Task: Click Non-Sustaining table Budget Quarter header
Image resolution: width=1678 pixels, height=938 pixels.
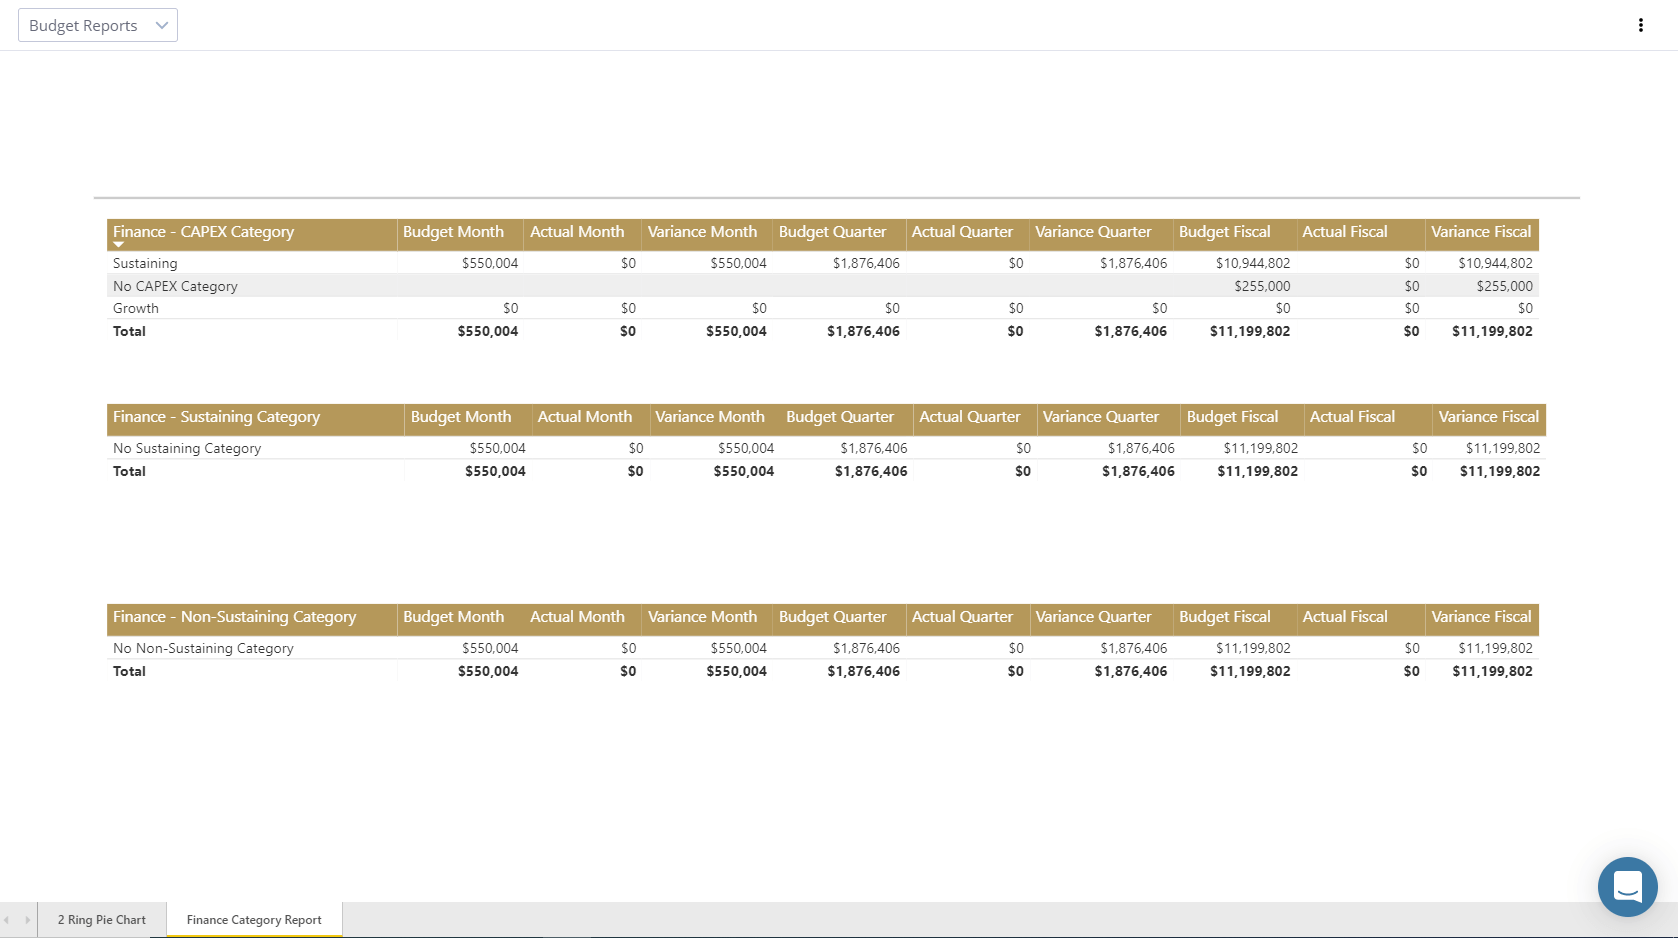Action: (x=832, y=617)
